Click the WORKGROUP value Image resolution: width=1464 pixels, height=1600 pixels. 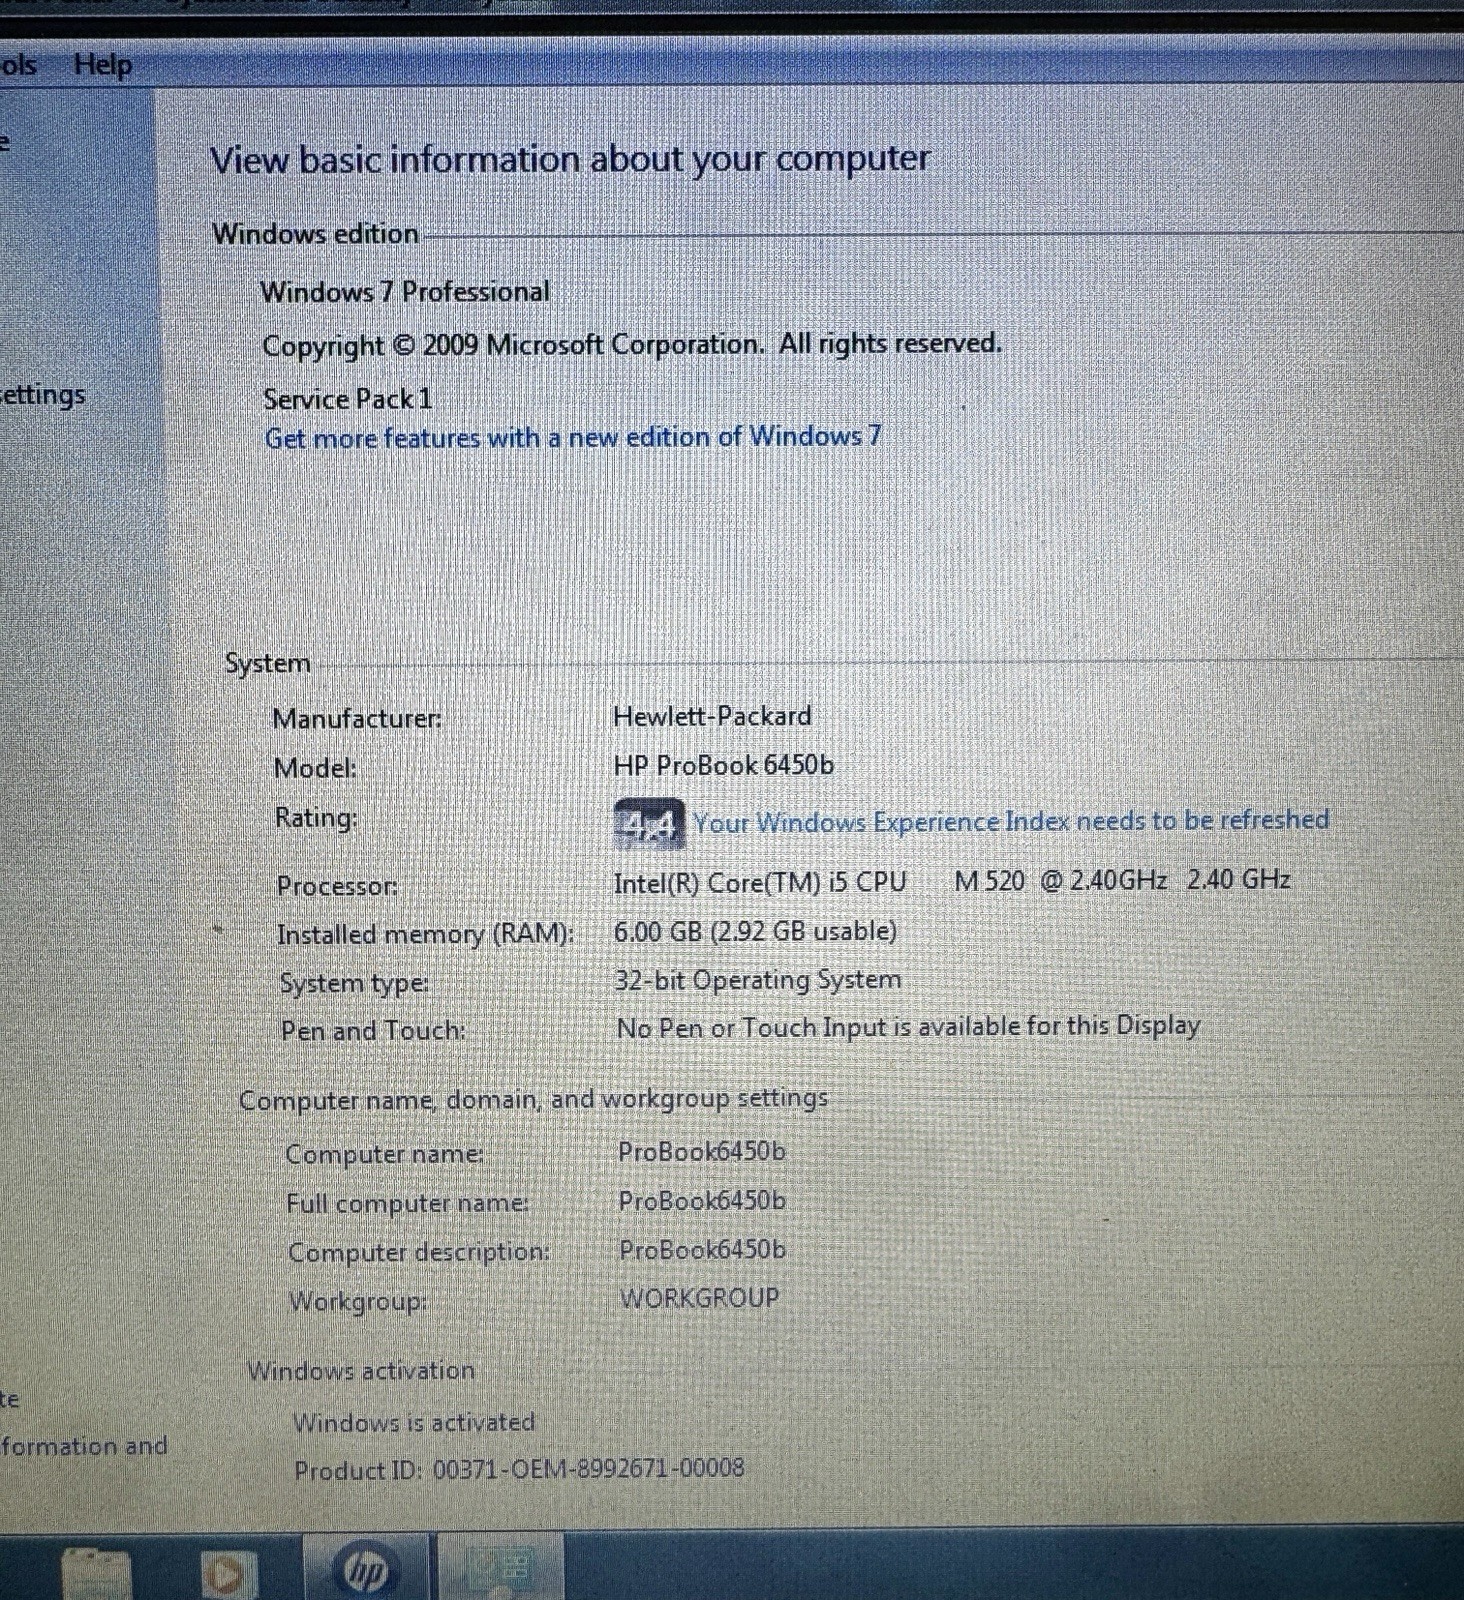pos(699,1298)
